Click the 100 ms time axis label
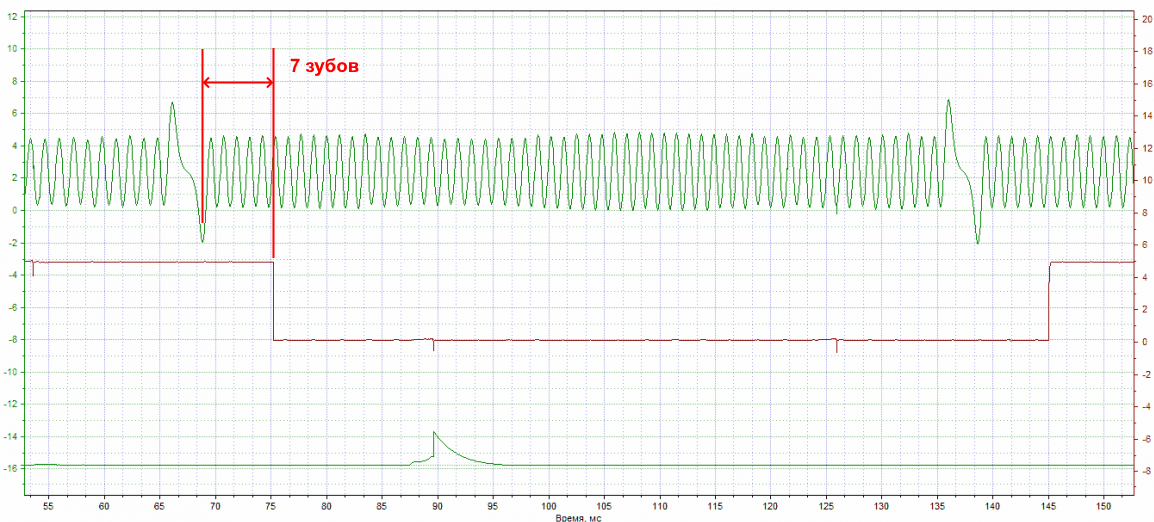 point(548,507)
